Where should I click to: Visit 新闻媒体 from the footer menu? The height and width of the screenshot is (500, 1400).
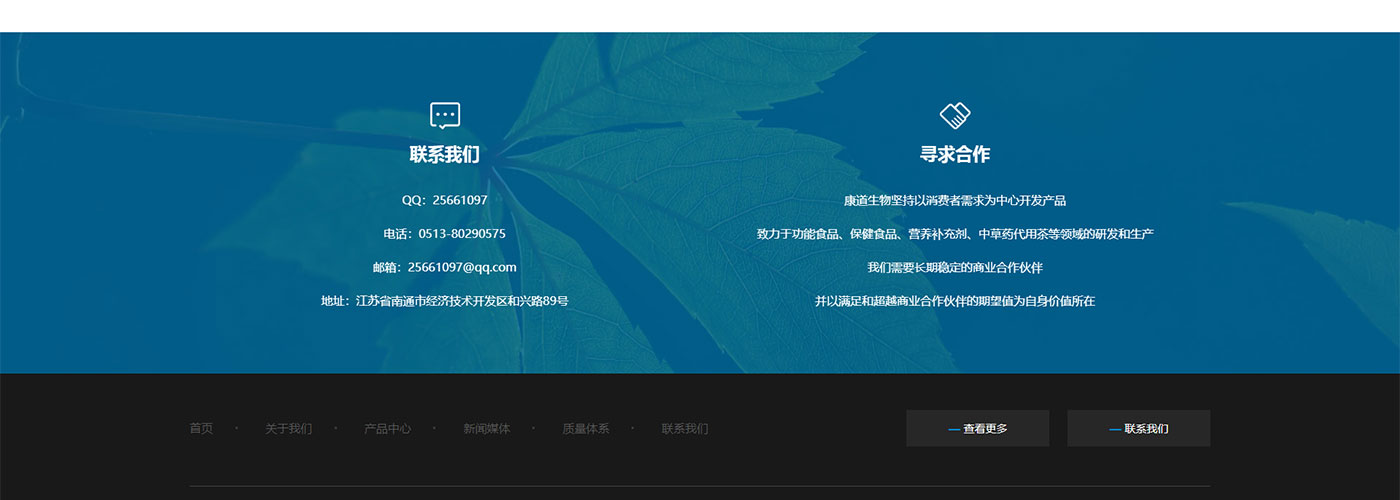click(x=486, y=429)
